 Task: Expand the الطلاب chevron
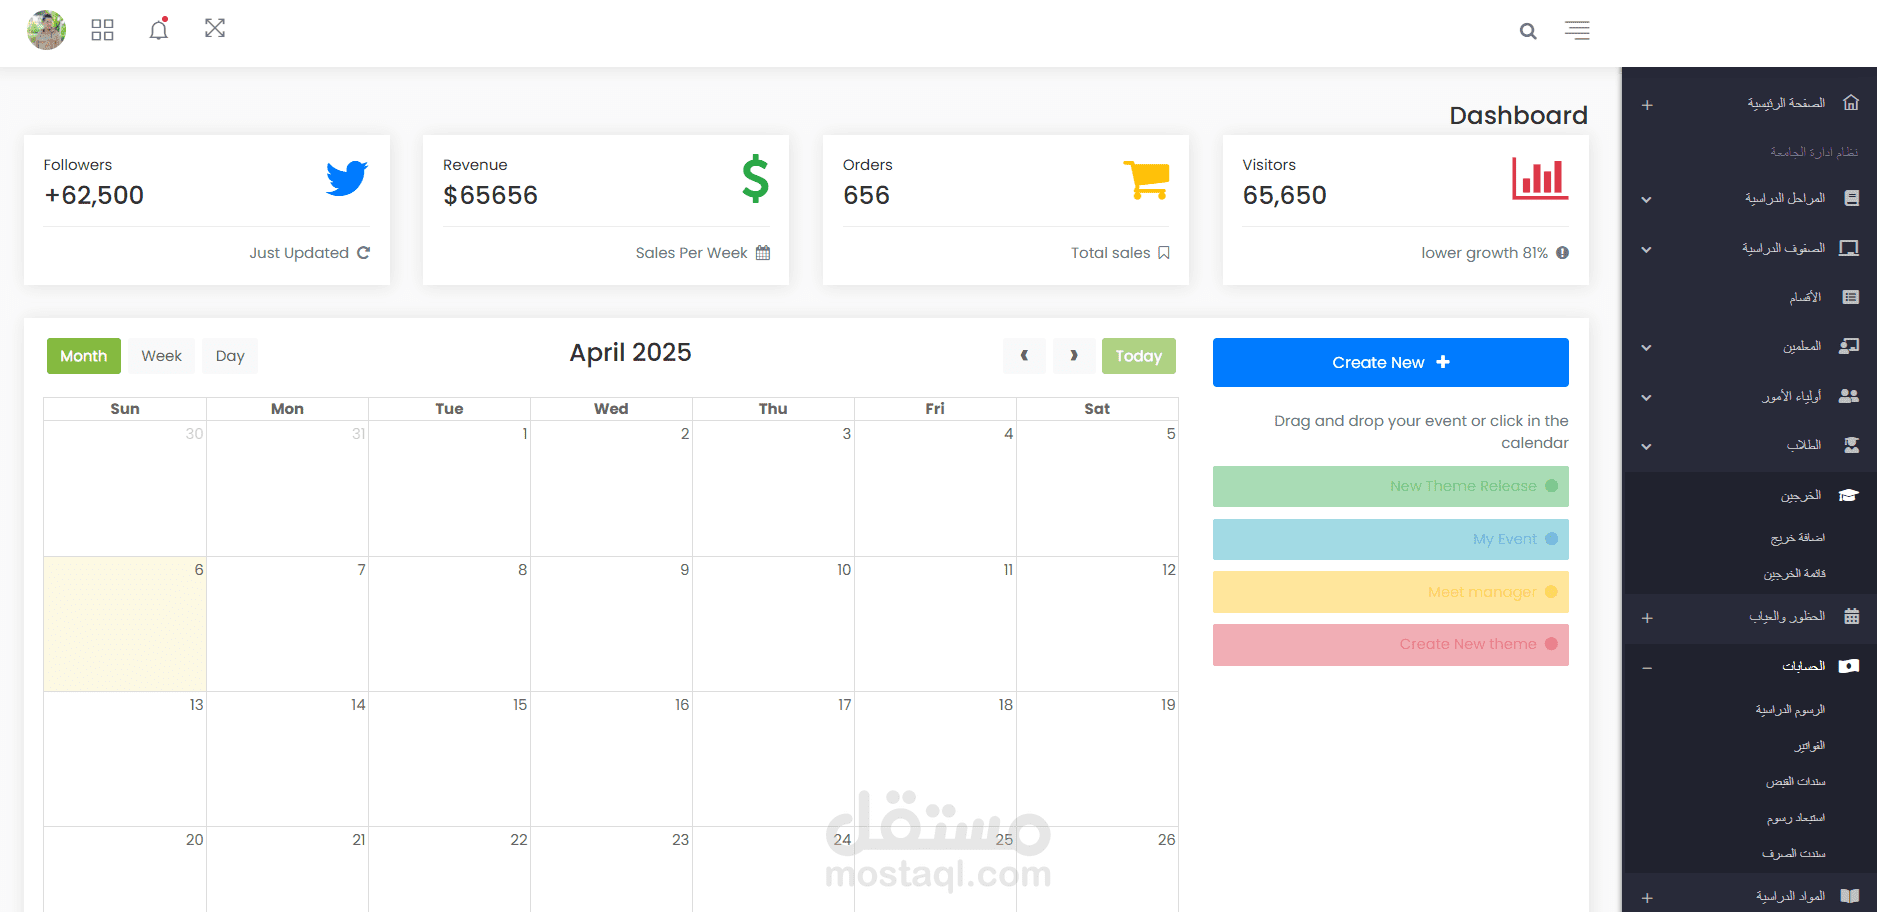(x=1646, y=447)
